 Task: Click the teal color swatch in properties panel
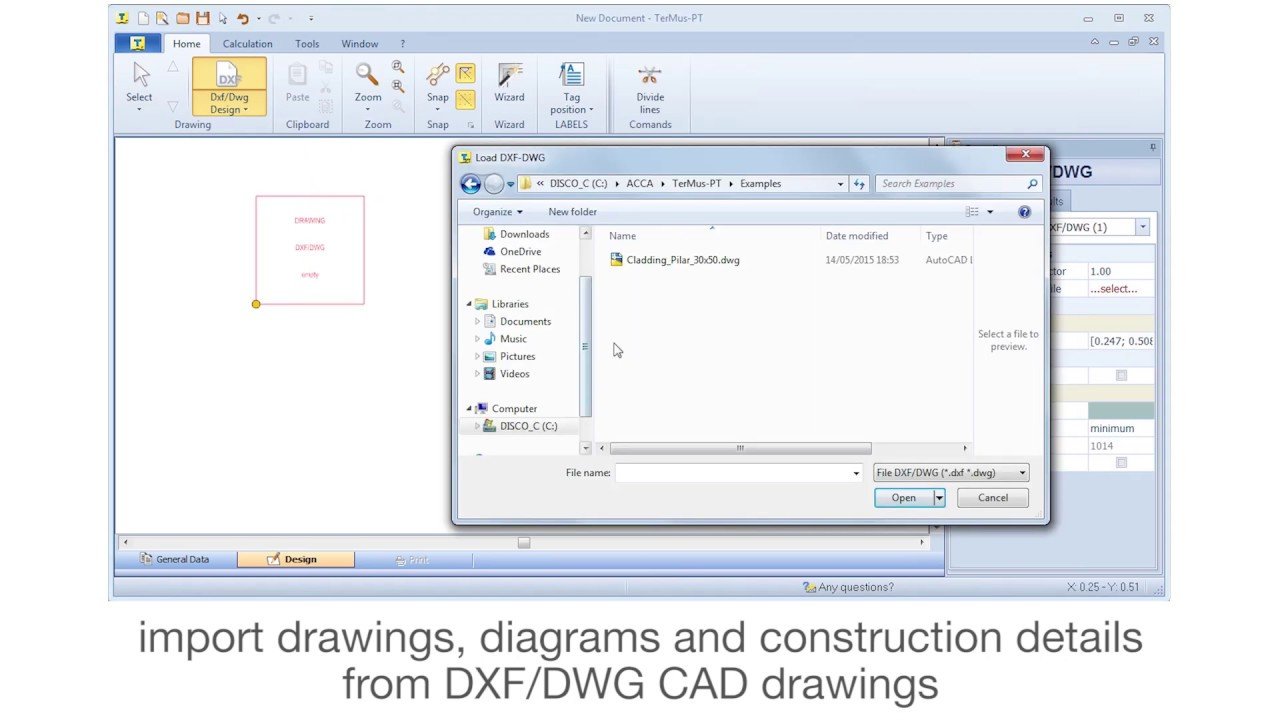coord(1121,411)
